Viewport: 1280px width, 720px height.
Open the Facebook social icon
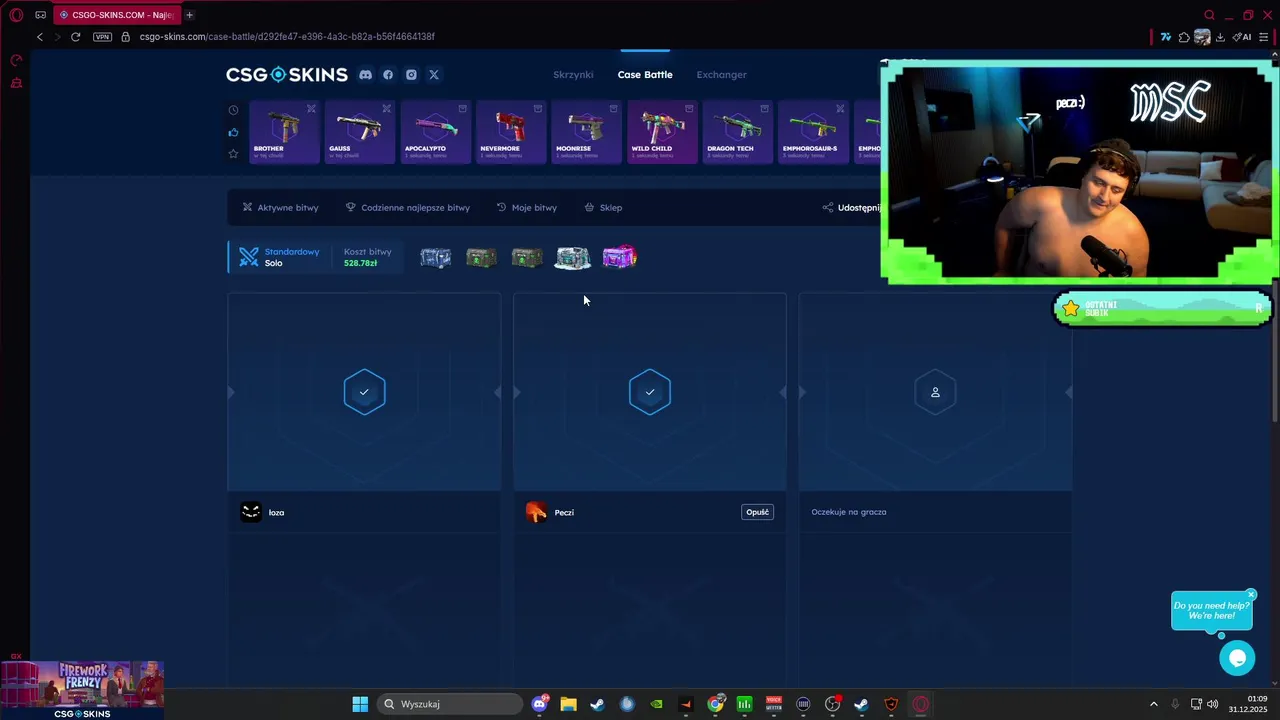[388, 75]
